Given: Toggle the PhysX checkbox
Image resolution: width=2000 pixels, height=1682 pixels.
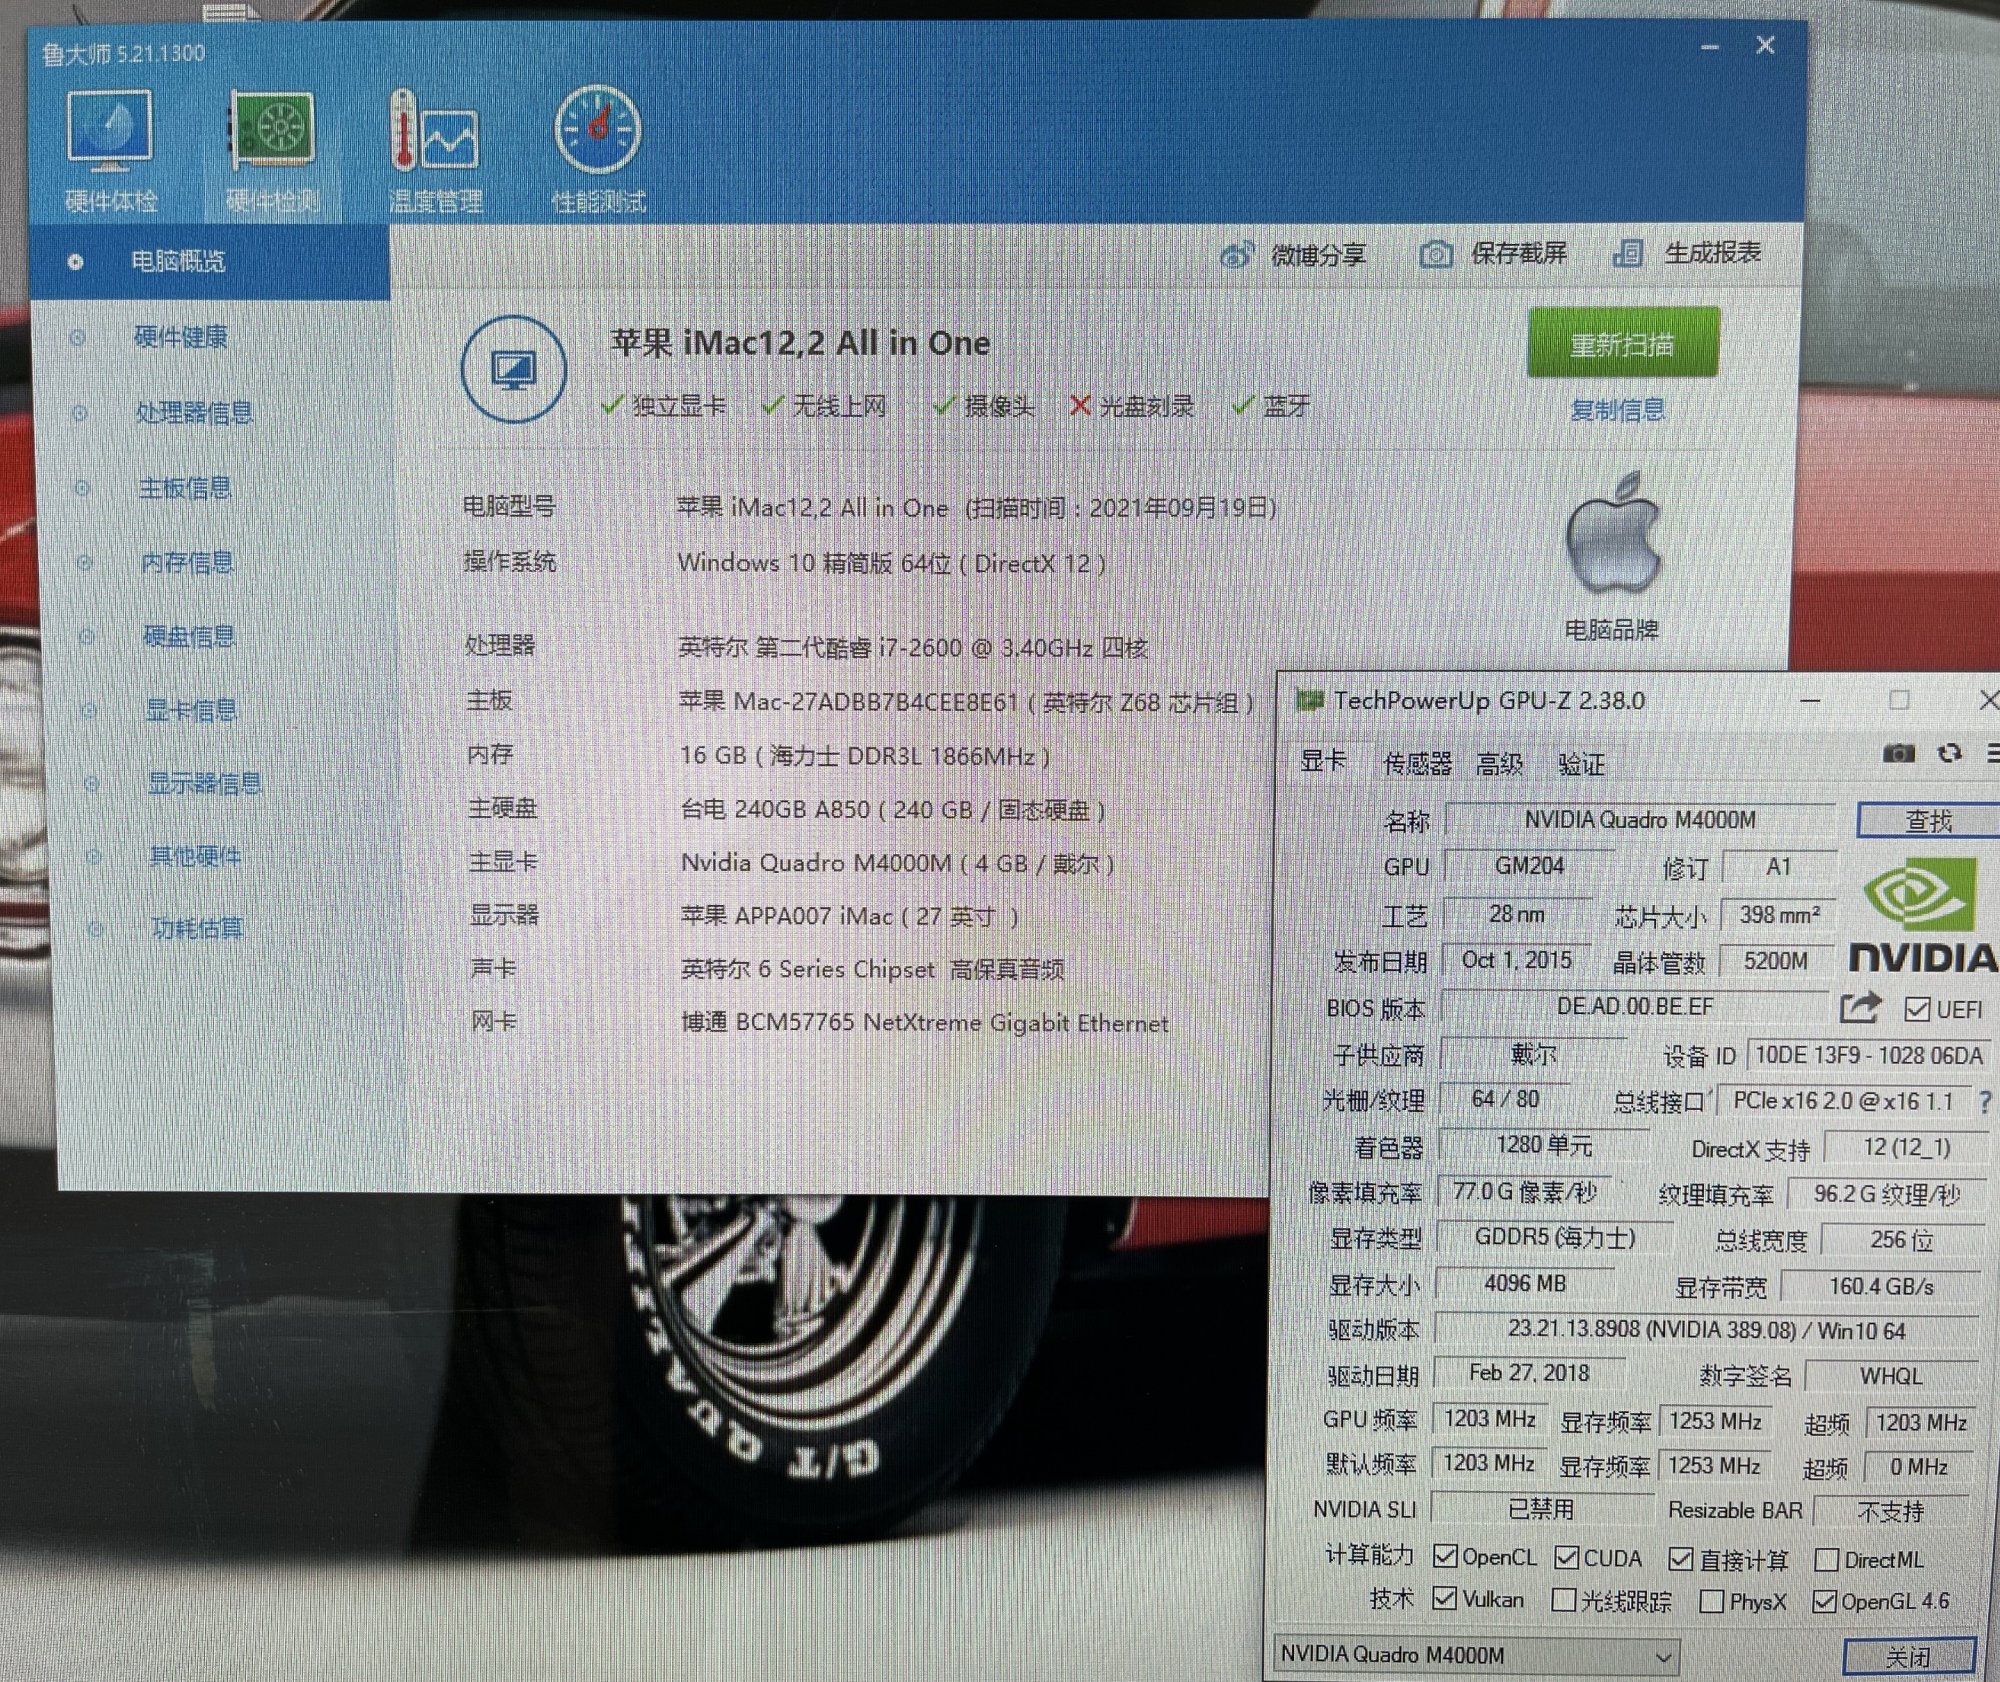Looking at the screenshot, I should tap(1711, 1602).
